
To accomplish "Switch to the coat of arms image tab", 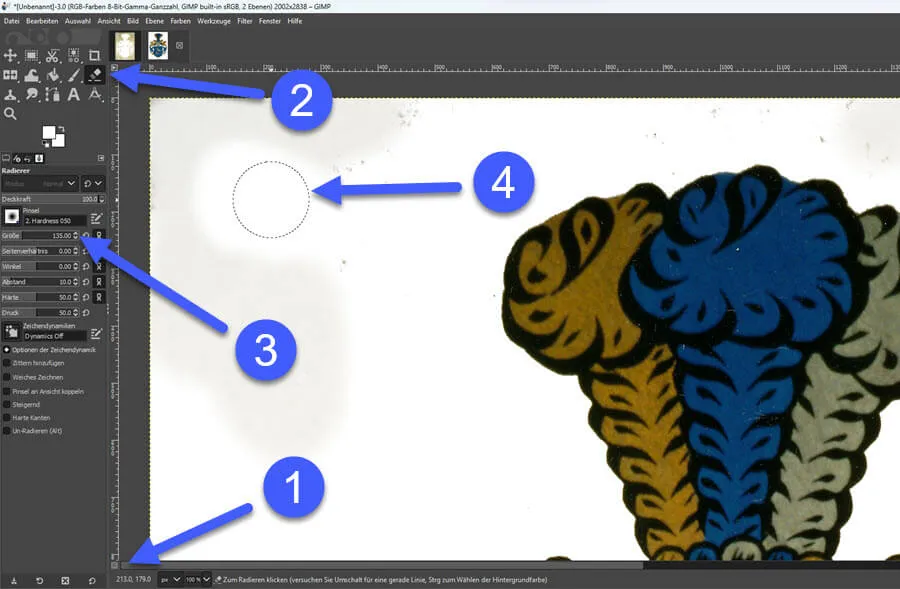I will point(158,45).
